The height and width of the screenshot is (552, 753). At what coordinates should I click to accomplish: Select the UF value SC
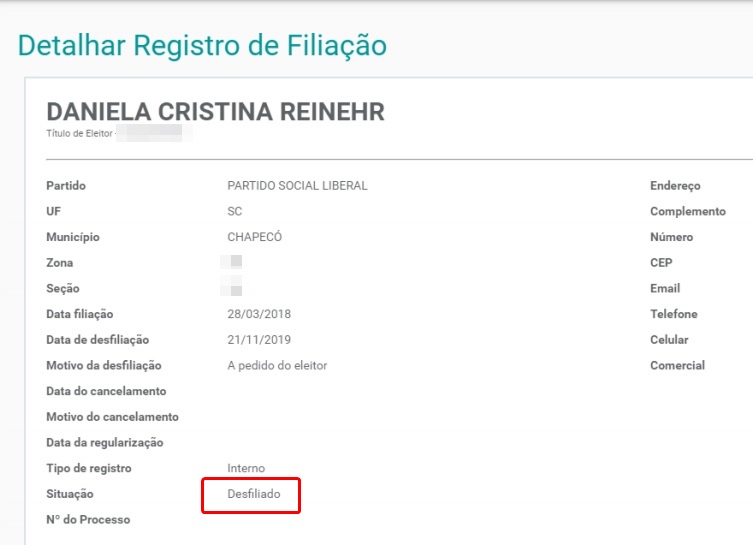235,212
